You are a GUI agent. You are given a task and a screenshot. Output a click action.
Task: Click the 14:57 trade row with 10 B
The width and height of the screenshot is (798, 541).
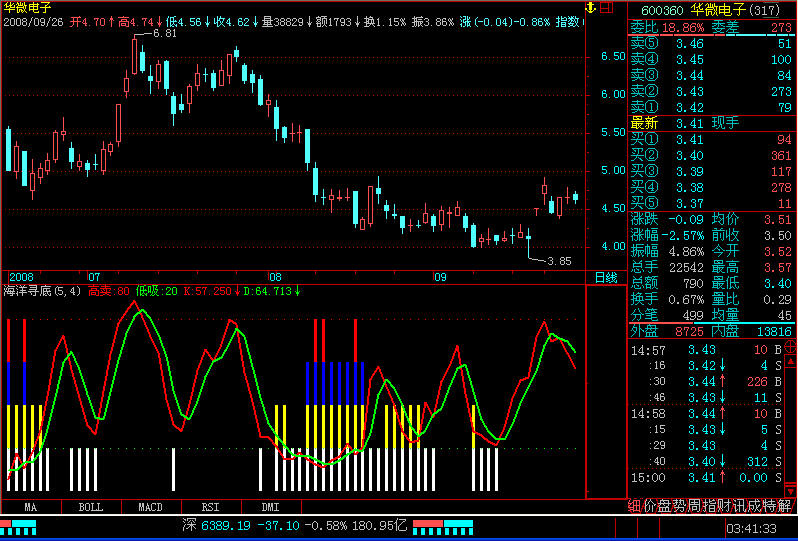point(706,350)
